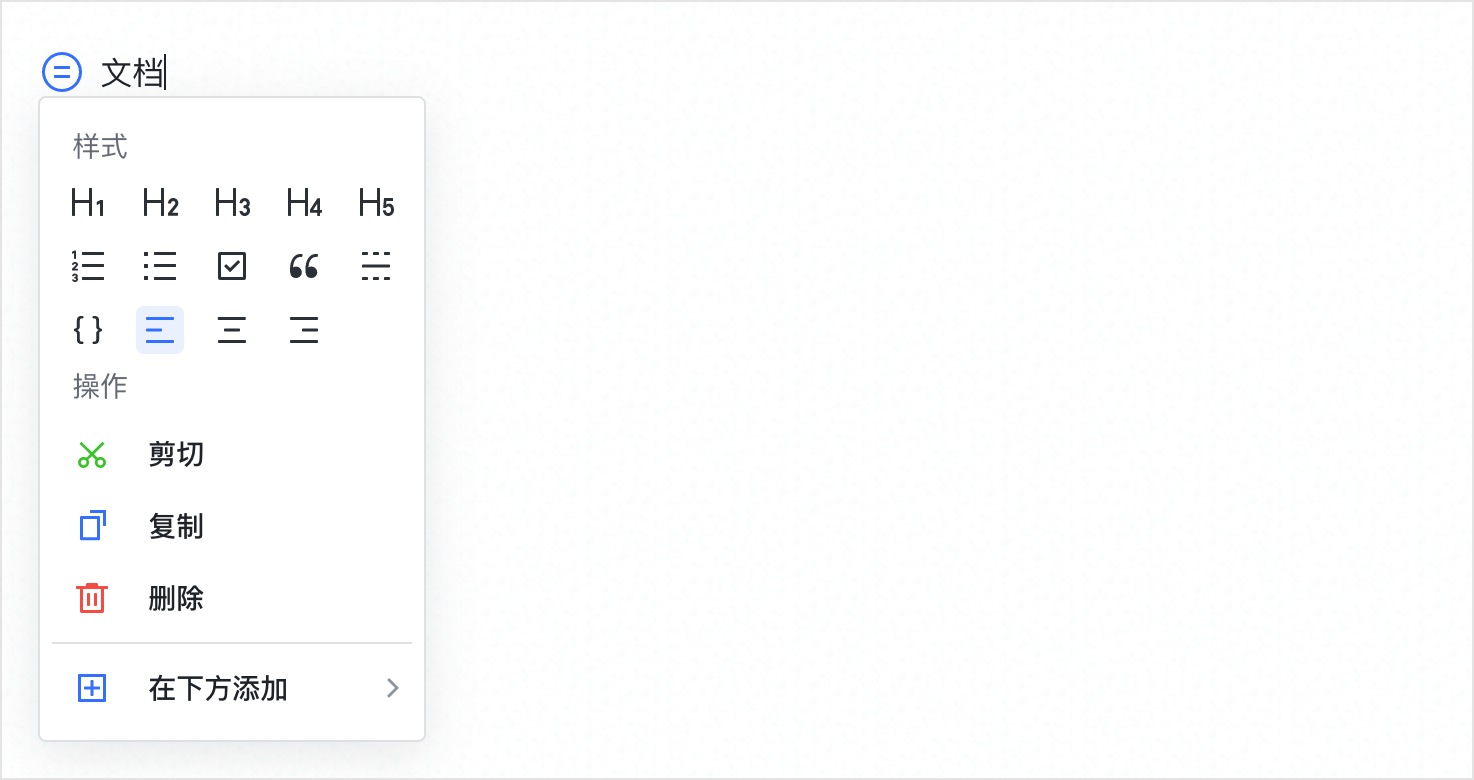The image size is (1474, 780).
Task: Click the blue block handle icon
Action: tap(62, 72)
